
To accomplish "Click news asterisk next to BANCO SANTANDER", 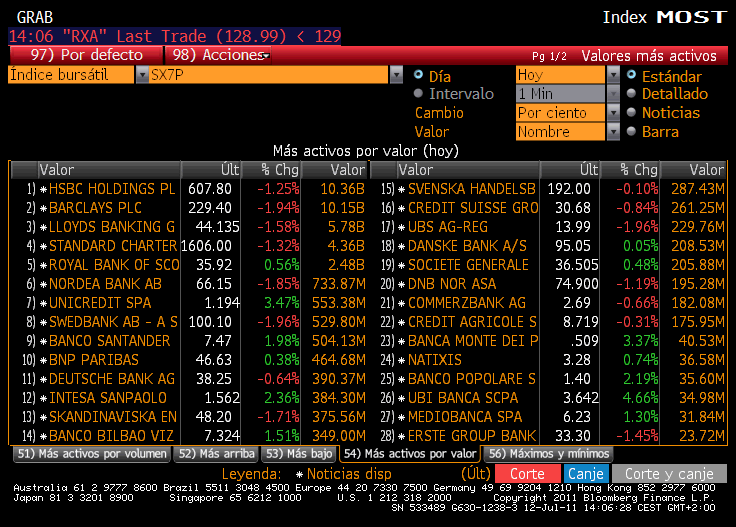I will point(43,342).
